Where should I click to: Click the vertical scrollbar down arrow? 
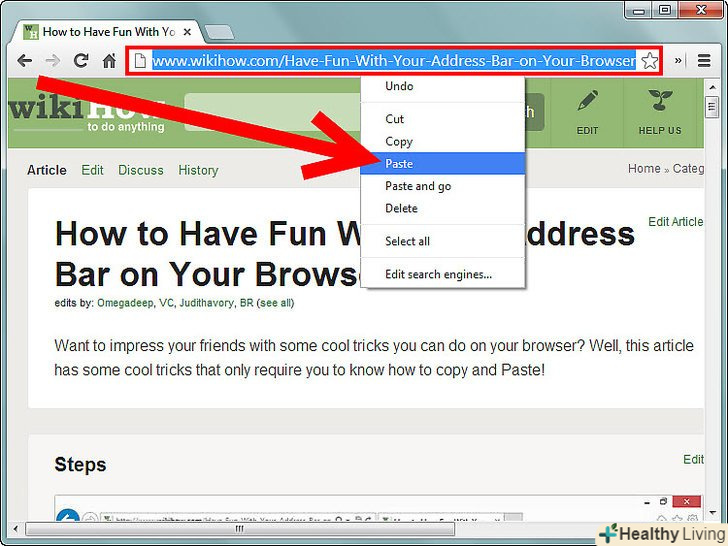712,513
